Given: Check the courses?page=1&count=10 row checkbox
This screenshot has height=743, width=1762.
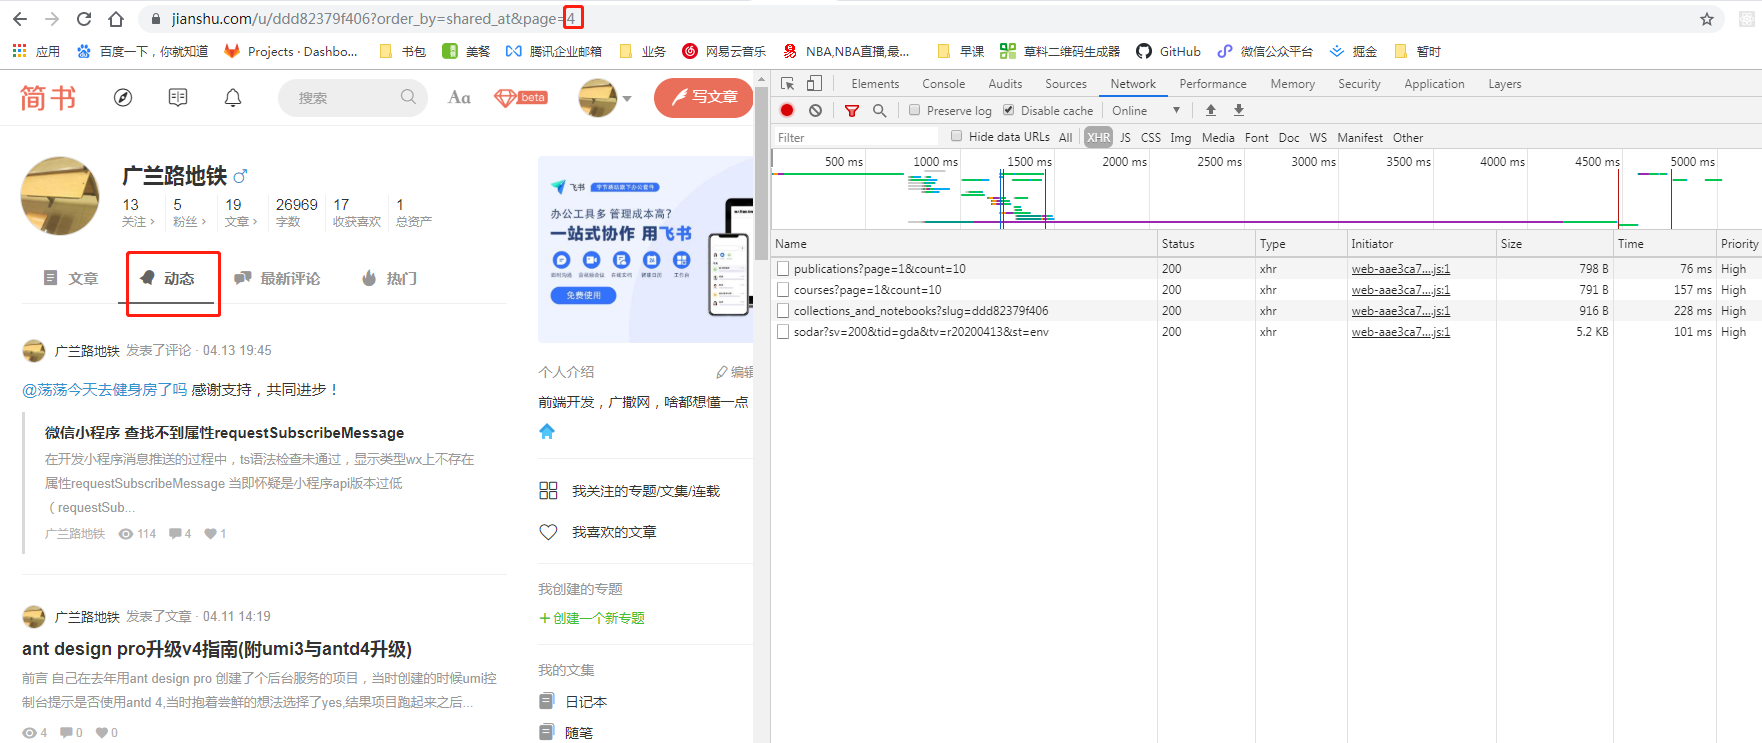Looking at the screenshot, I should 783,290.
